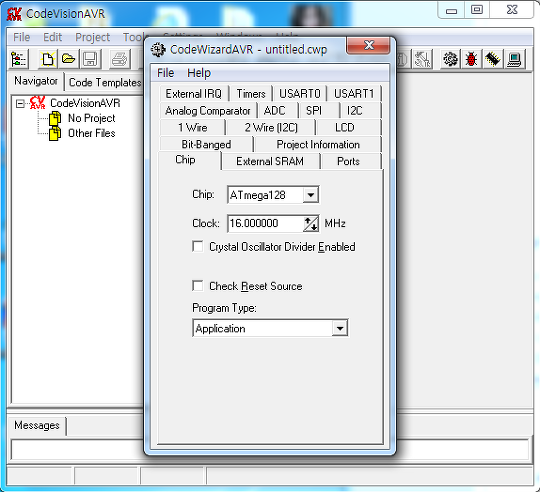Image resolution: width=540 pixels, height=492 pixels.
Task: Minimize the CodeVisionAVR main window
Action: 451,10
